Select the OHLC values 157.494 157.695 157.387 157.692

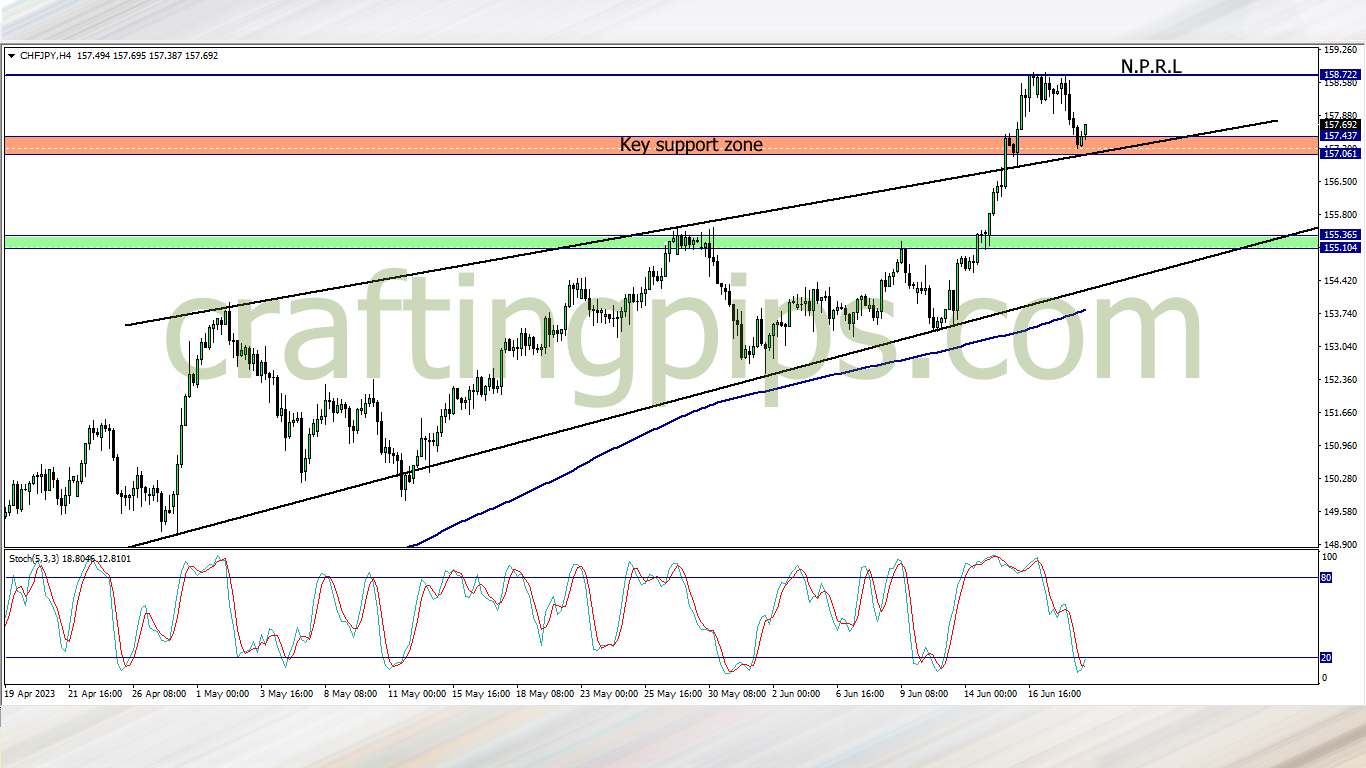pos(147,56)
